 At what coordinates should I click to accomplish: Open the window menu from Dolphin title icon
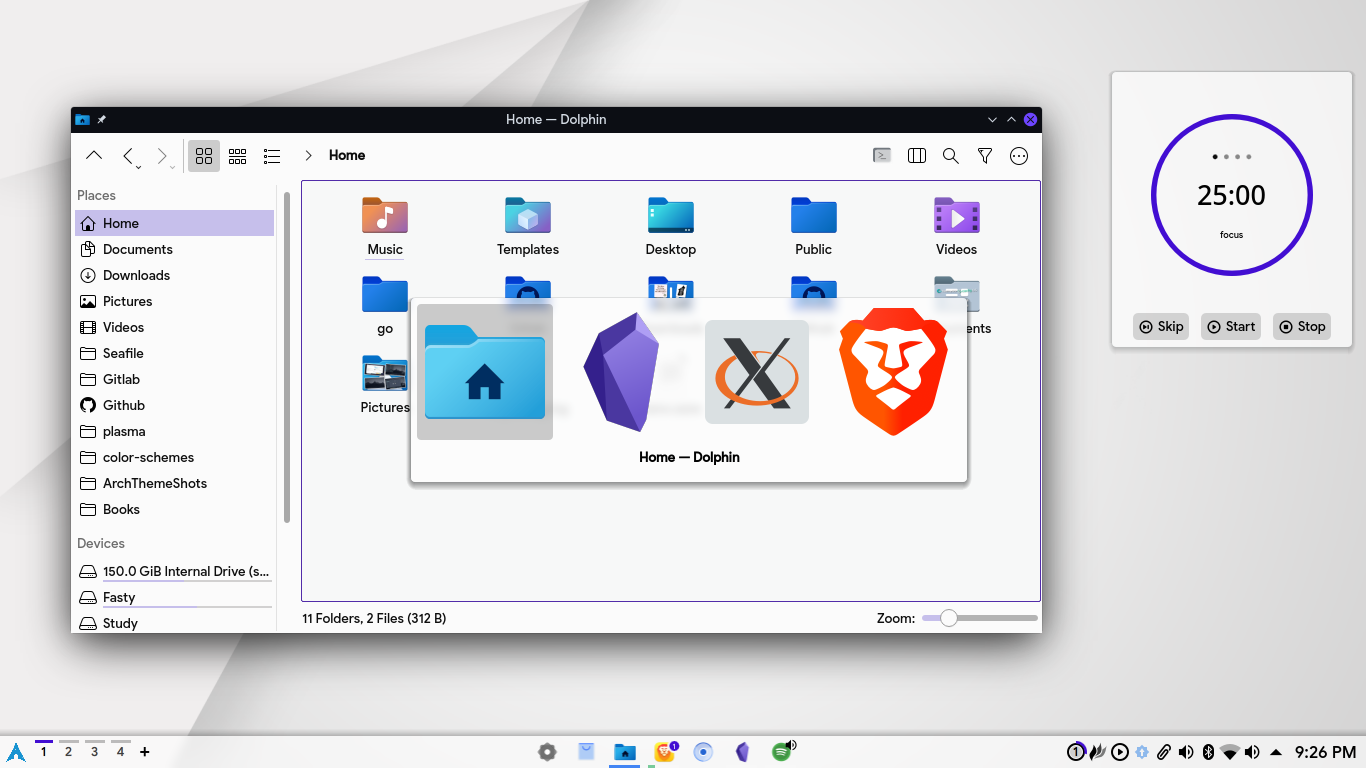82,119
